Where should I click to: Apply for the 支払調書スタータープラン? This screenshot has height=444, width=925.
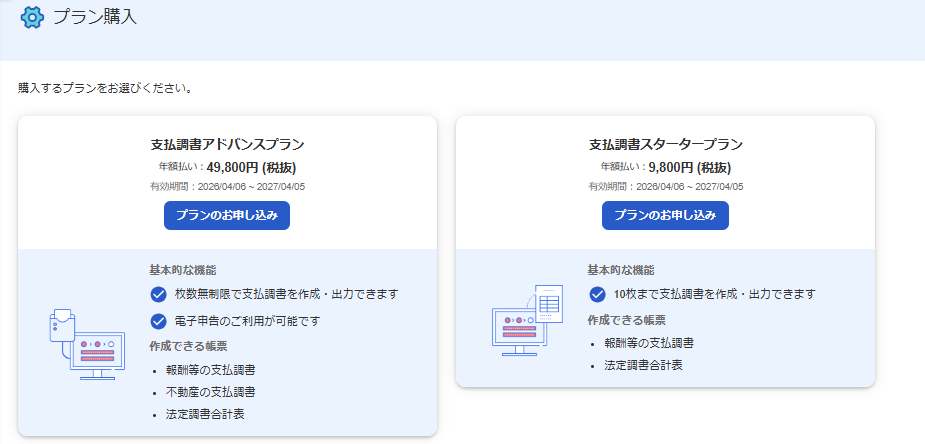pos(665,215)
